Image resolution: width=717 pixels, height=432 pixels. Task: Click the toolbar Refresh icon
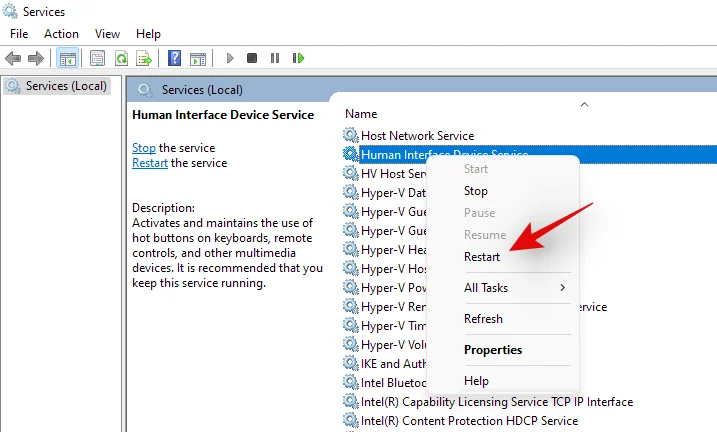(120, 58)
